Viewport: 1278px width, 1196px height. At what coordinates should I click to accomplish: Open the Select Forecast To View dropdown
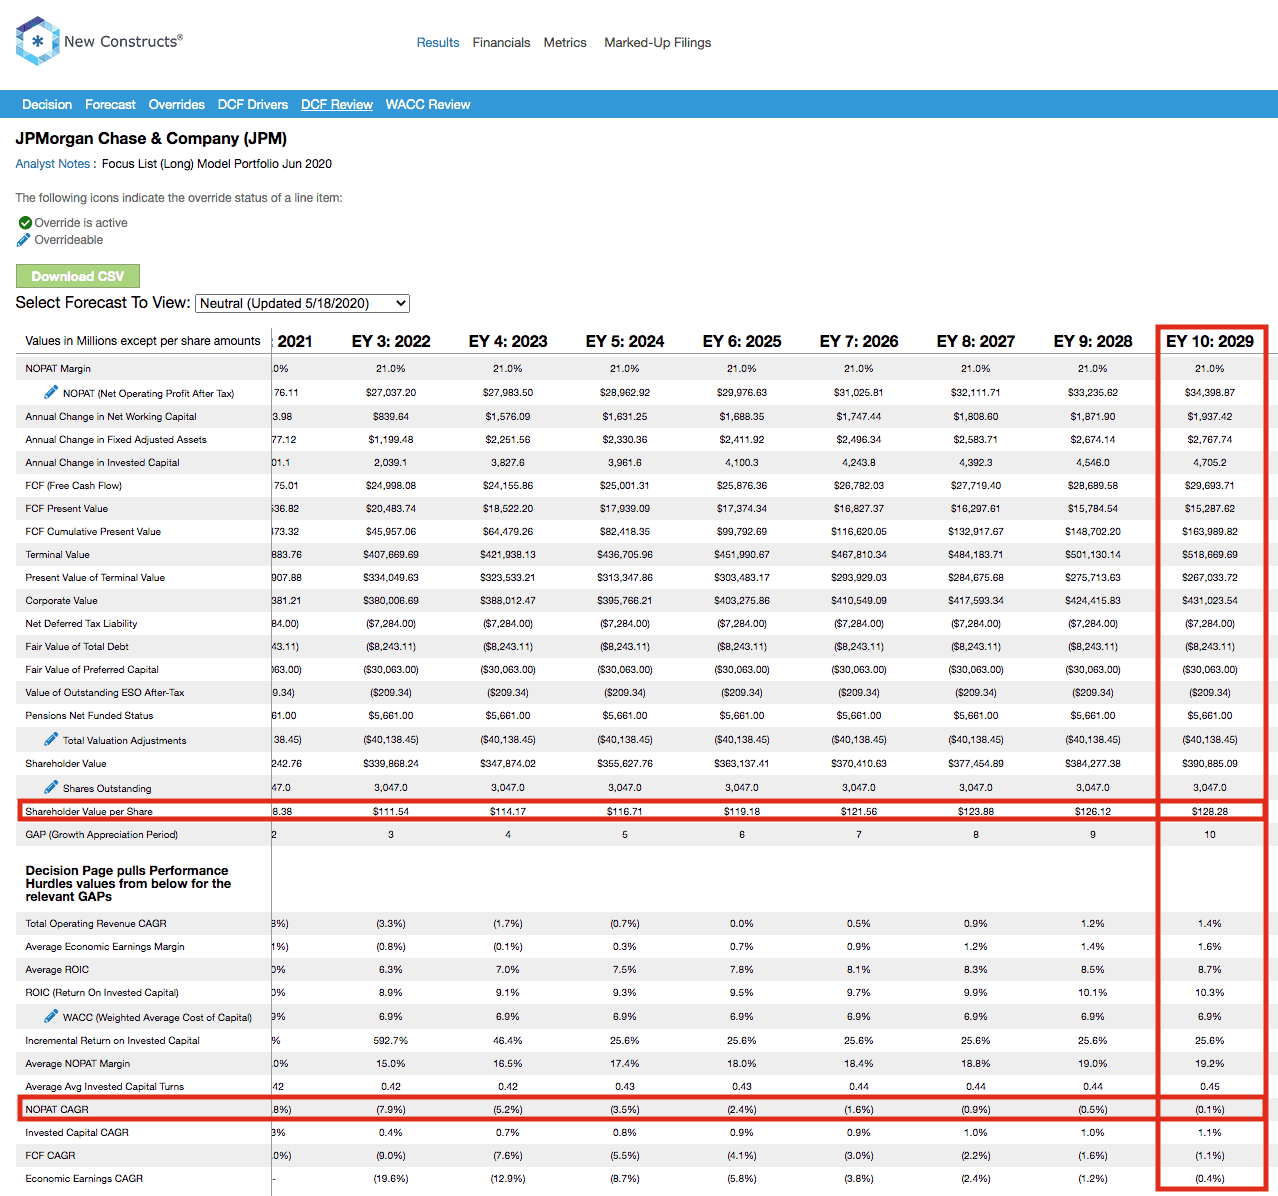point(303,303)
